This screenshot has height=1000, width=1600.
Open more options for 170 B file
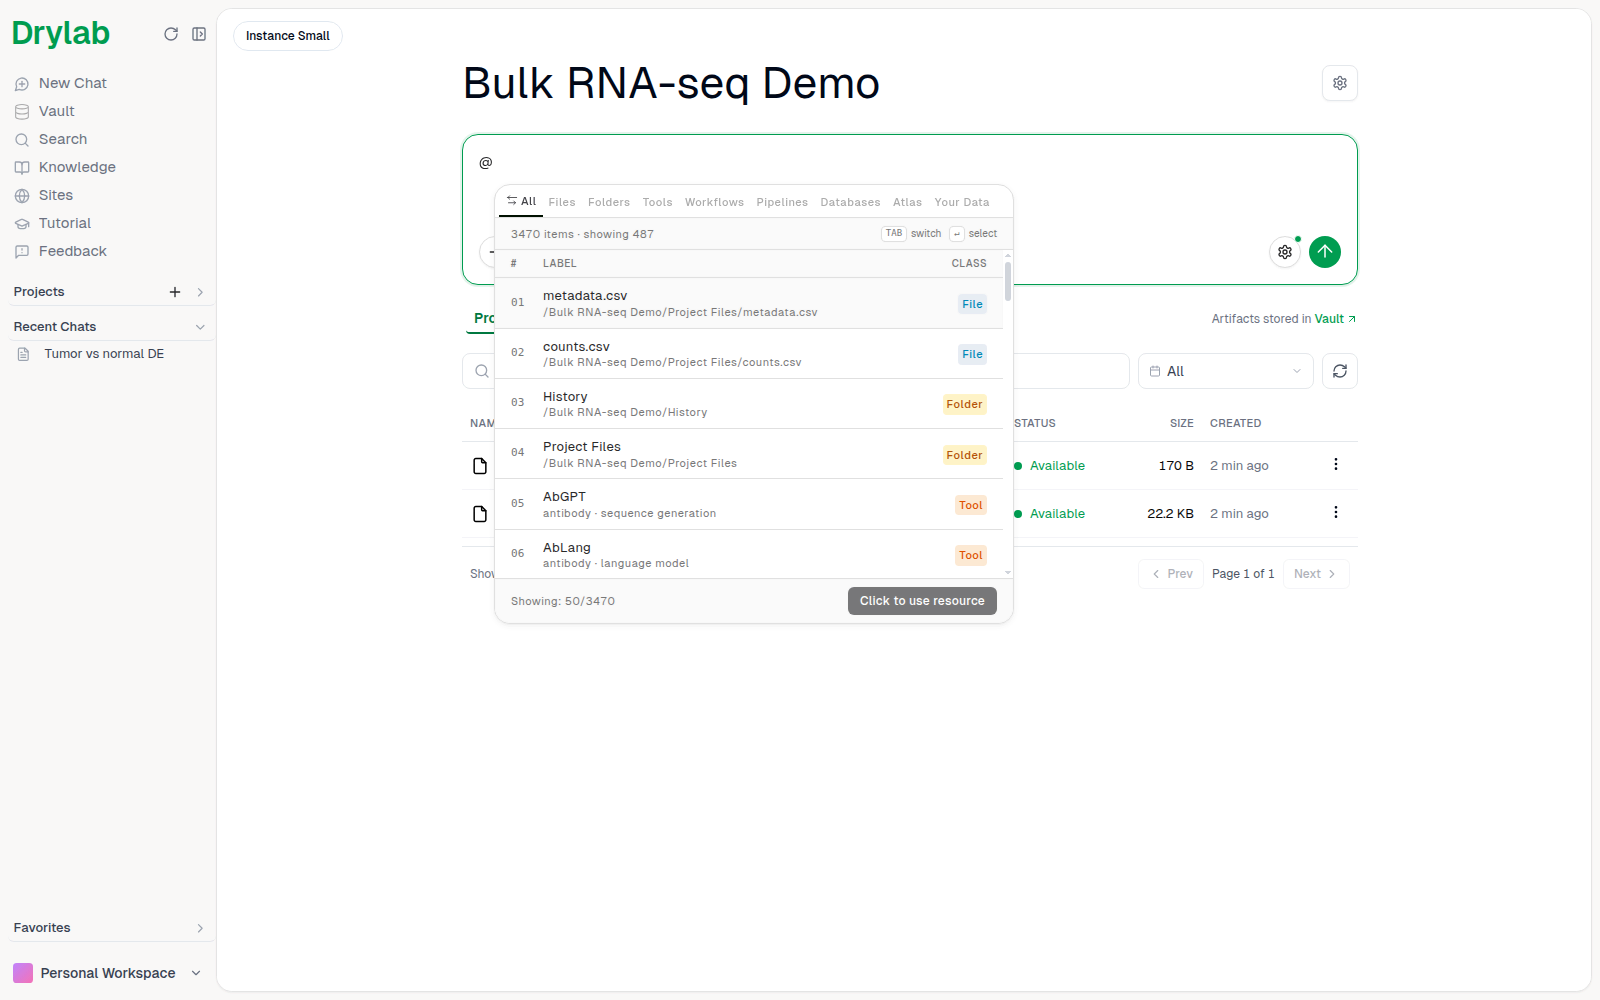[x=1336, y=464]
